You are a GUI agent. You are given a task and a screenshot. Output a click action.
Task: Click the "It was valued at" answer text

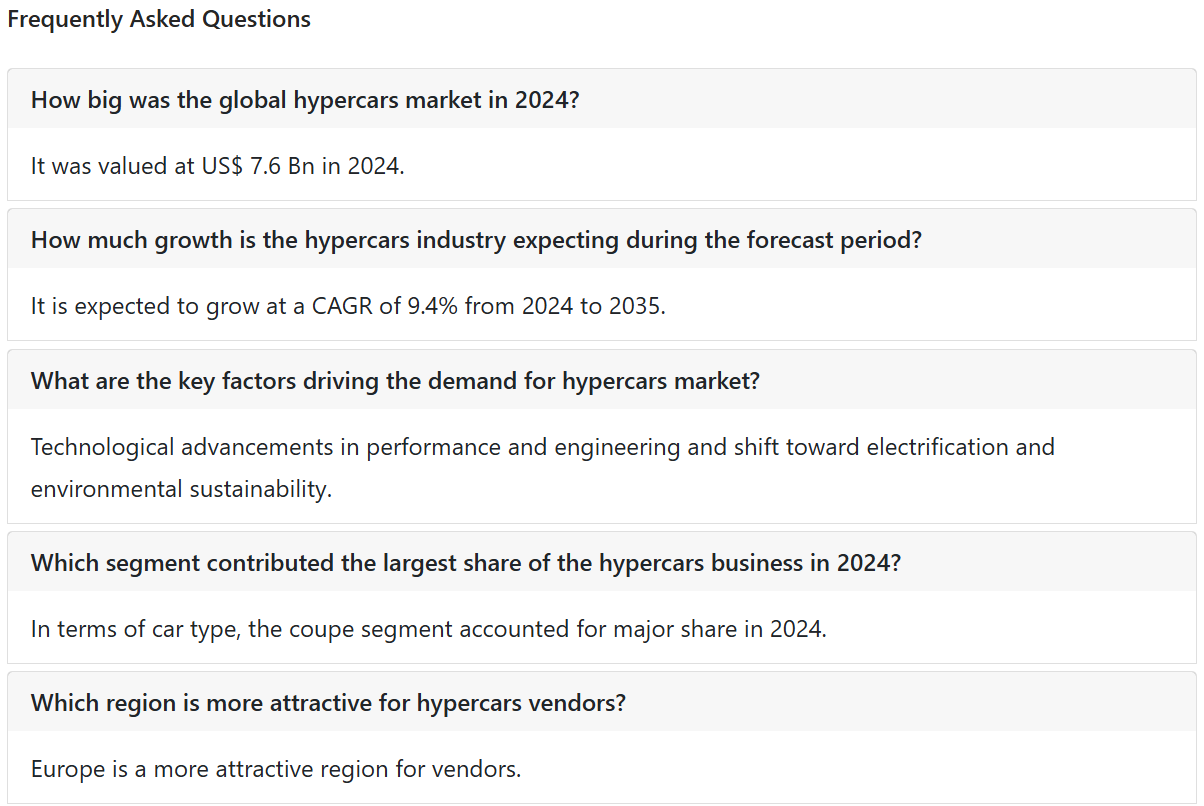click(218, 166)
